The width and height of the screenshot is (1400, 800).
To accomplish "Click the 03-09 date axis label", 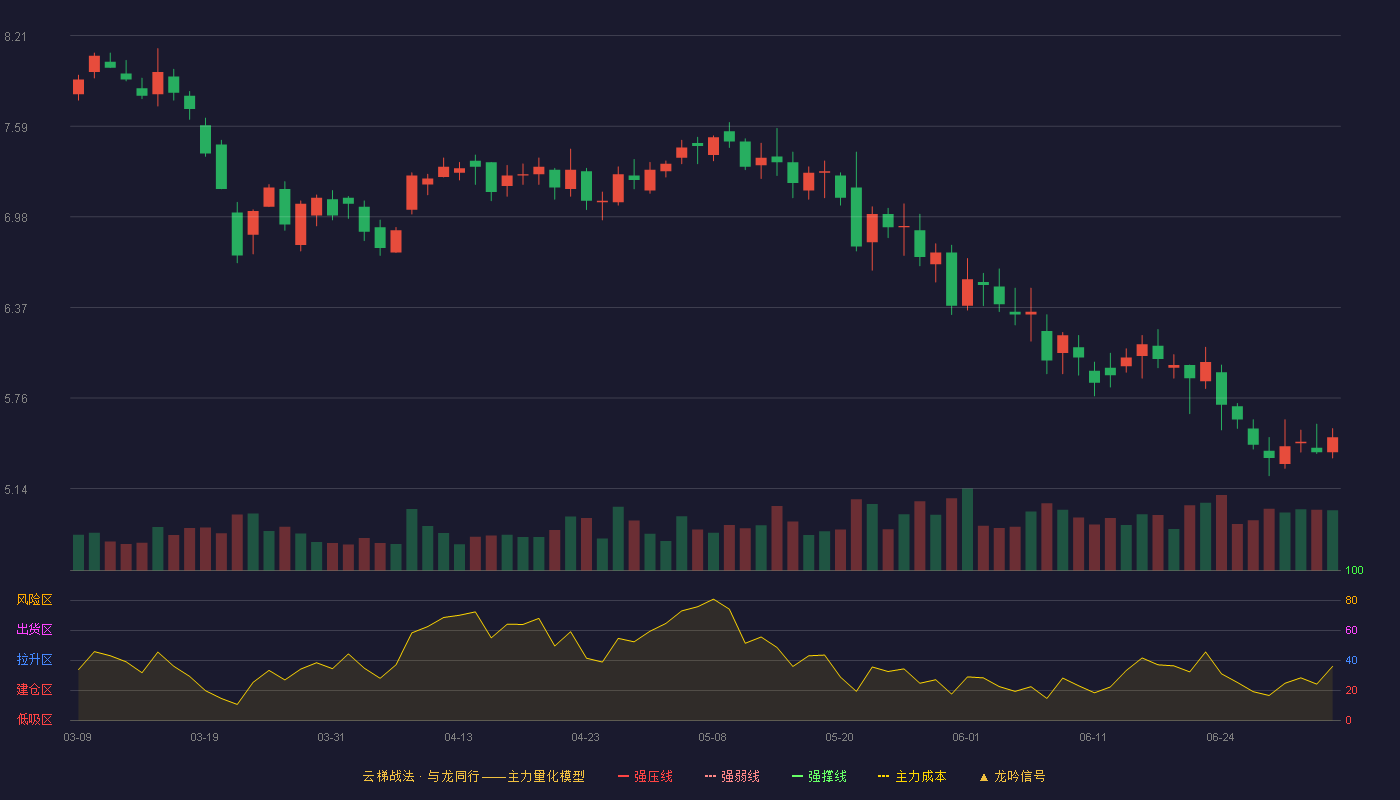I will pos(78,737).
